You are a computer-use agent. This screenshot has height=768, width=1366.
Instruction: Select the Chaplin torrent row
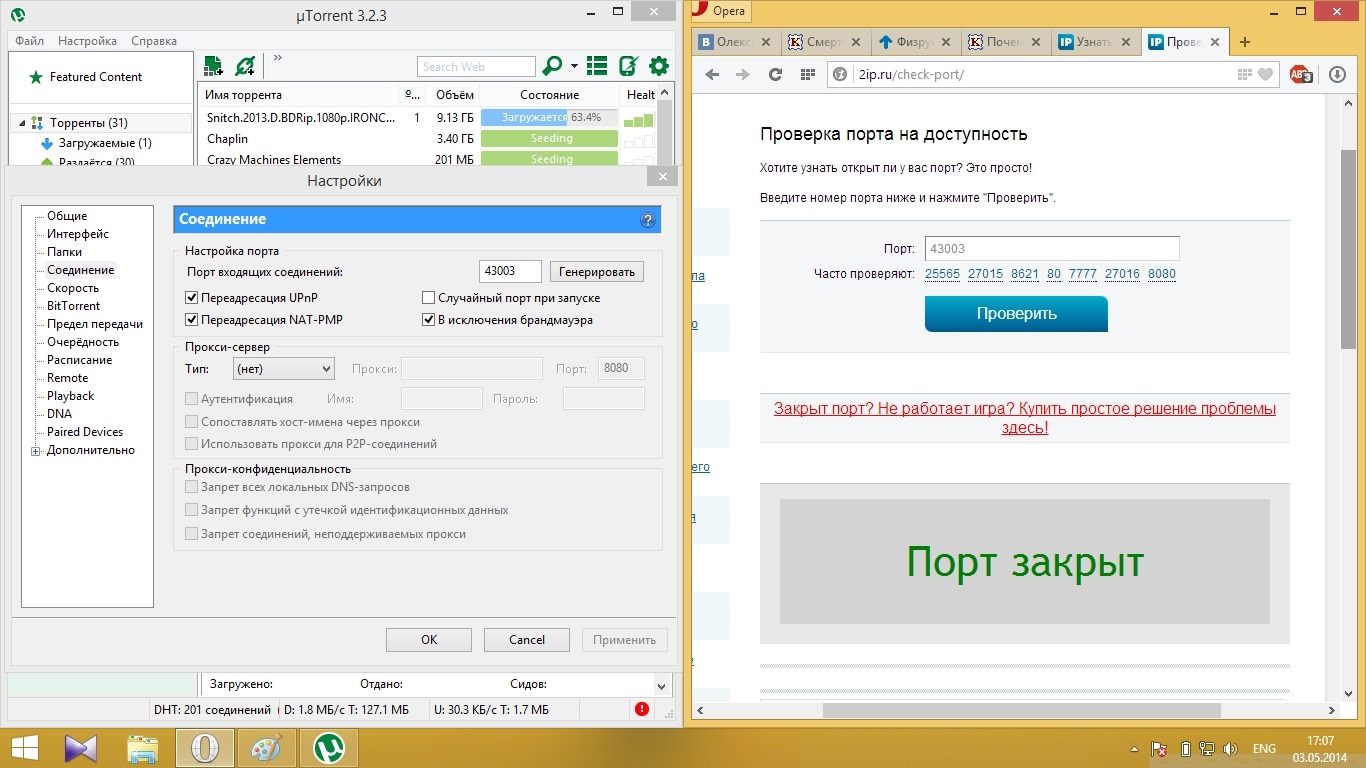click(428, 139)
